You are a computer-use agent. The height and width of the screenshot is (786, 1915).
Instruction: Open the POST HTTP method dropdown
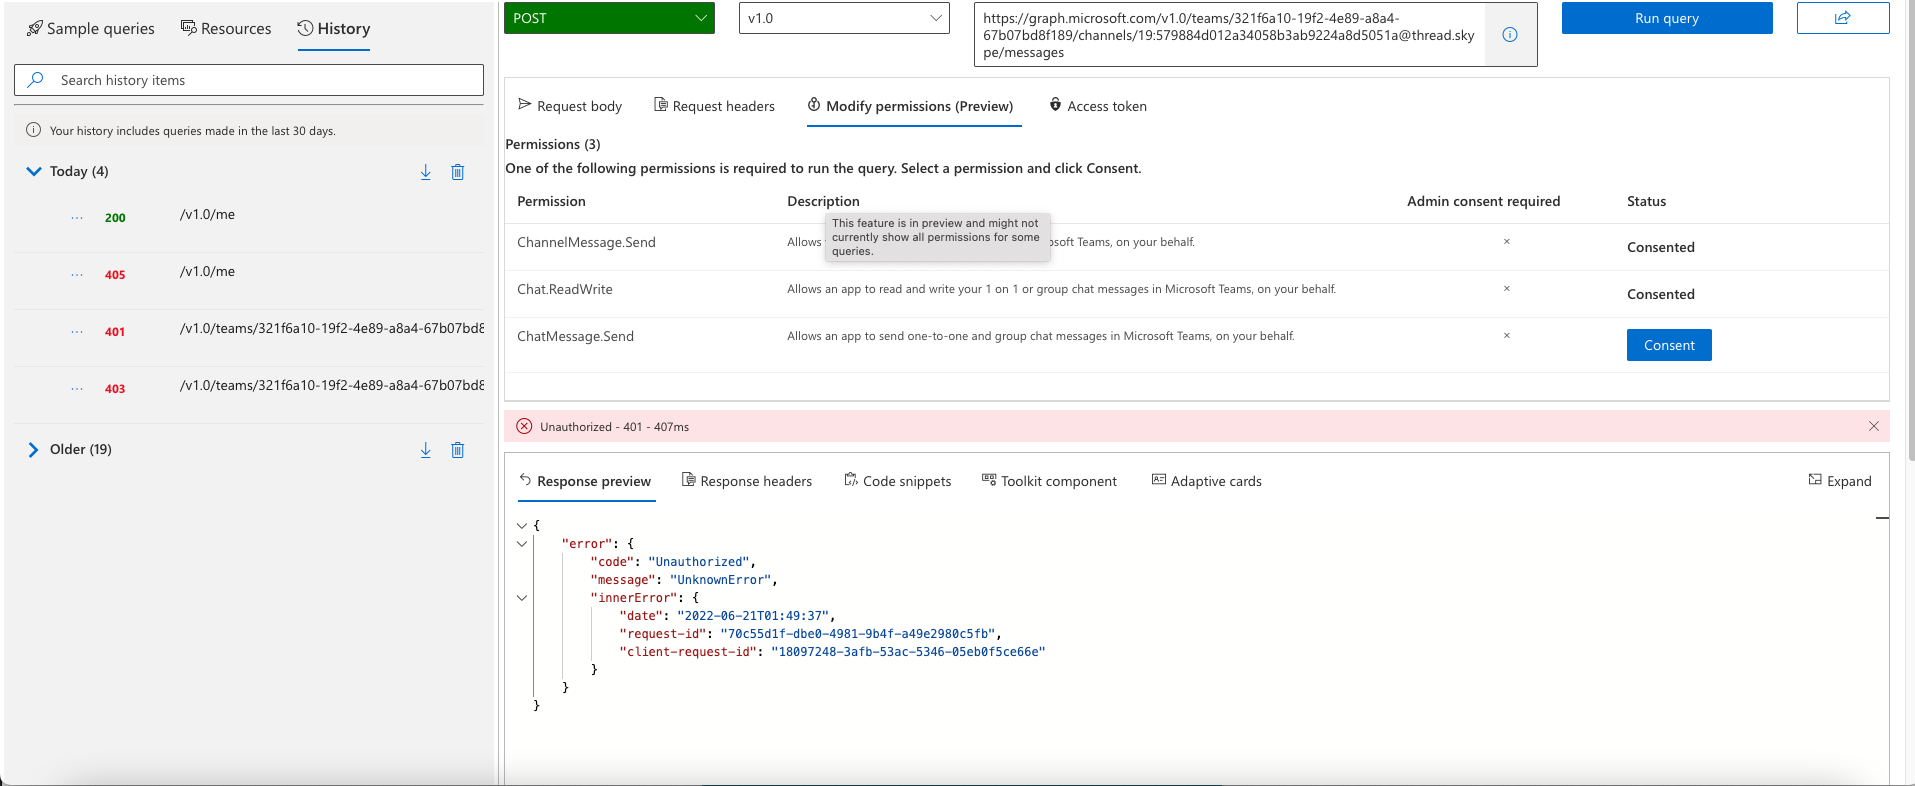(609, 18)
